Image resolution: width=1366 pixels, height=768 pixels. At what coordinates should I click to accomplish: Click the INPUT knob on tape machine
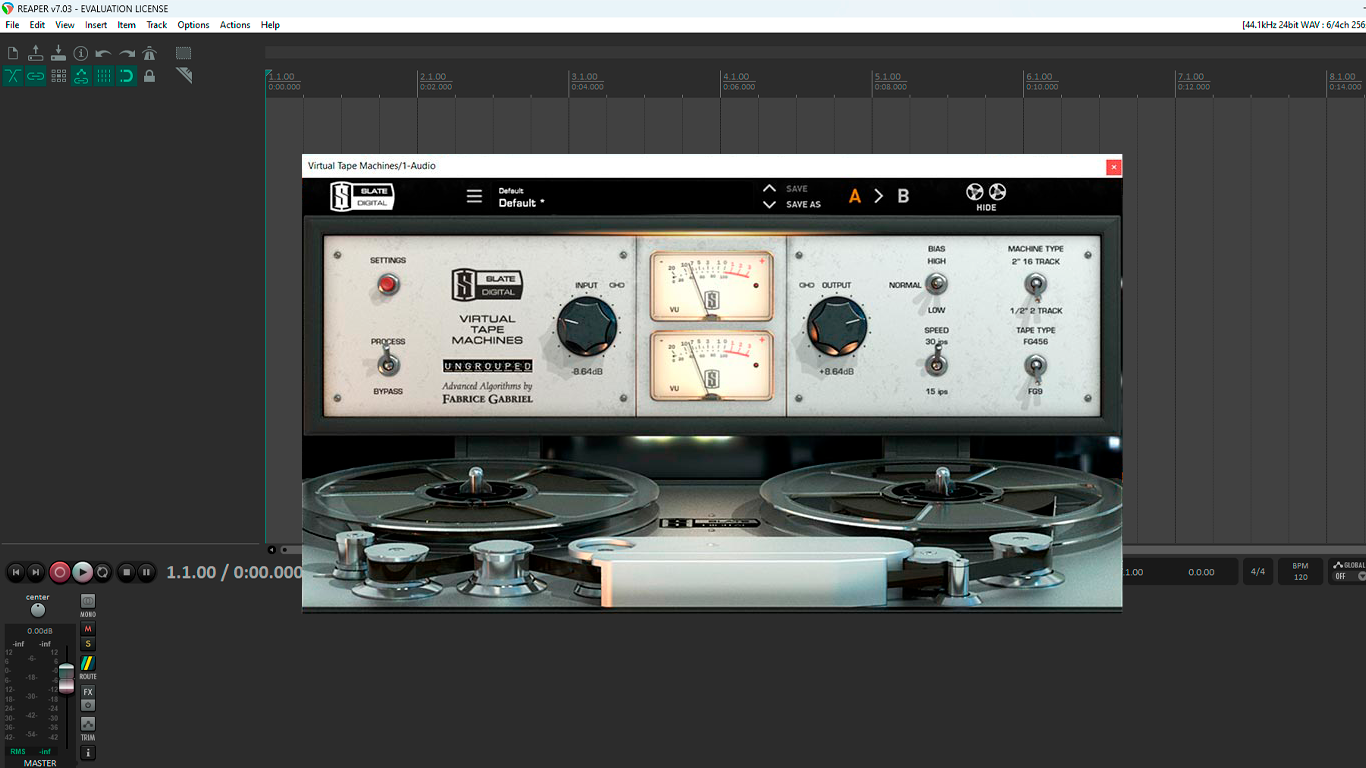pos(587,327)
